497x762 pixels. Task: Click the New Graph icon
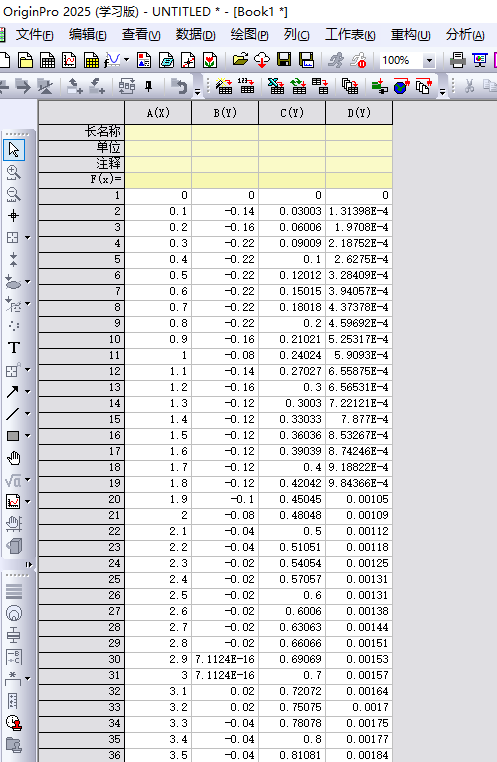click(x=69, y=60)
